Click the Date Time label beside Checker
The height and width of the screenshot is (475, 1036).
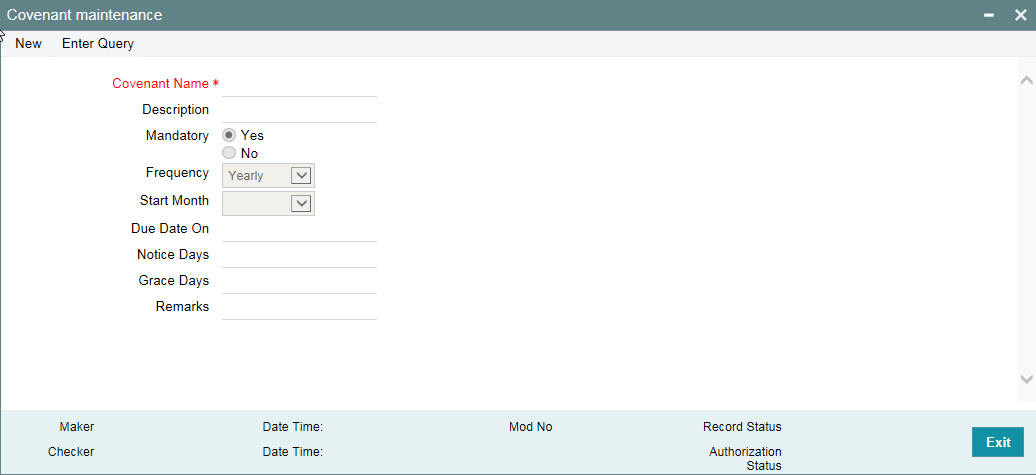point(292,452)
